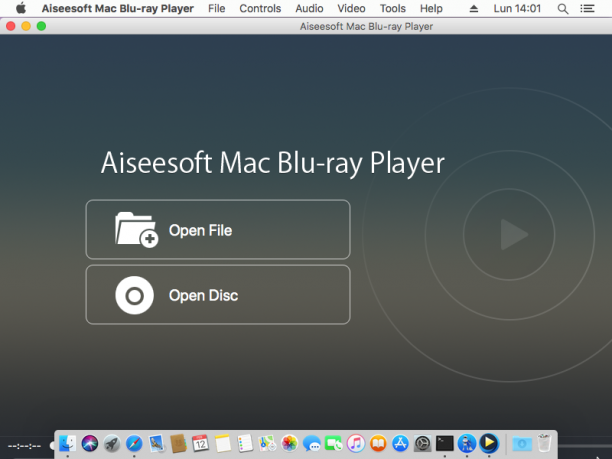Open Launchpad rocket icon
Screen dimensions: 612x459
click(x=112, y=443)
